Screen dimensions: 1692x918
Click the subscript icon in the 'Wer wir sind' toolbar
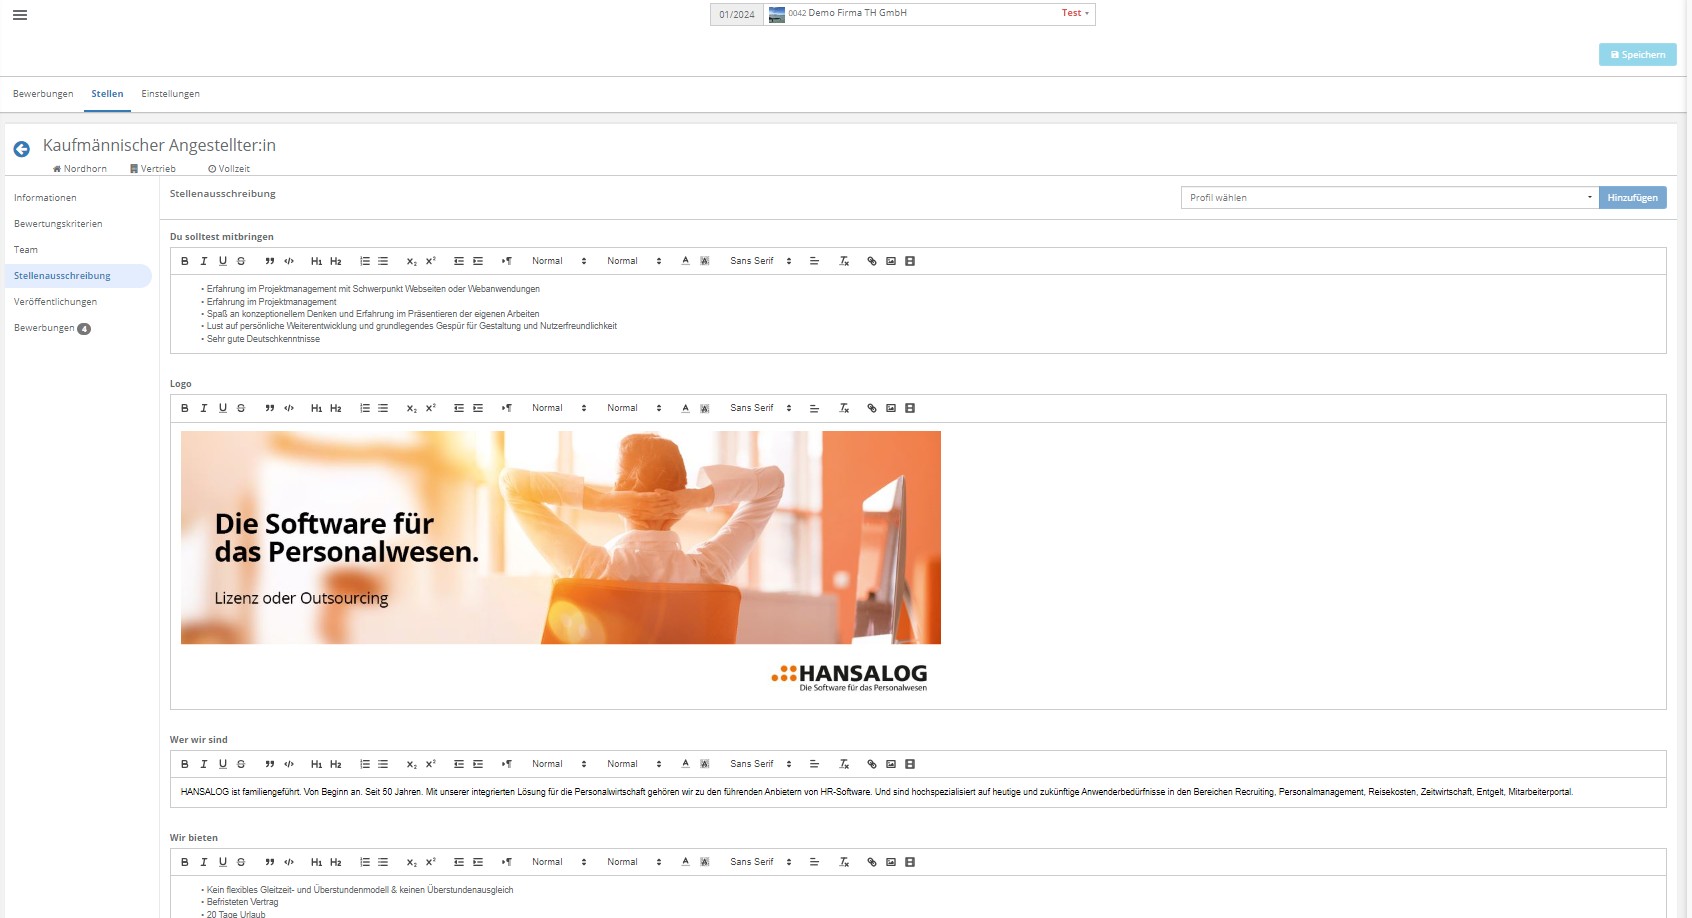point(411,764)
